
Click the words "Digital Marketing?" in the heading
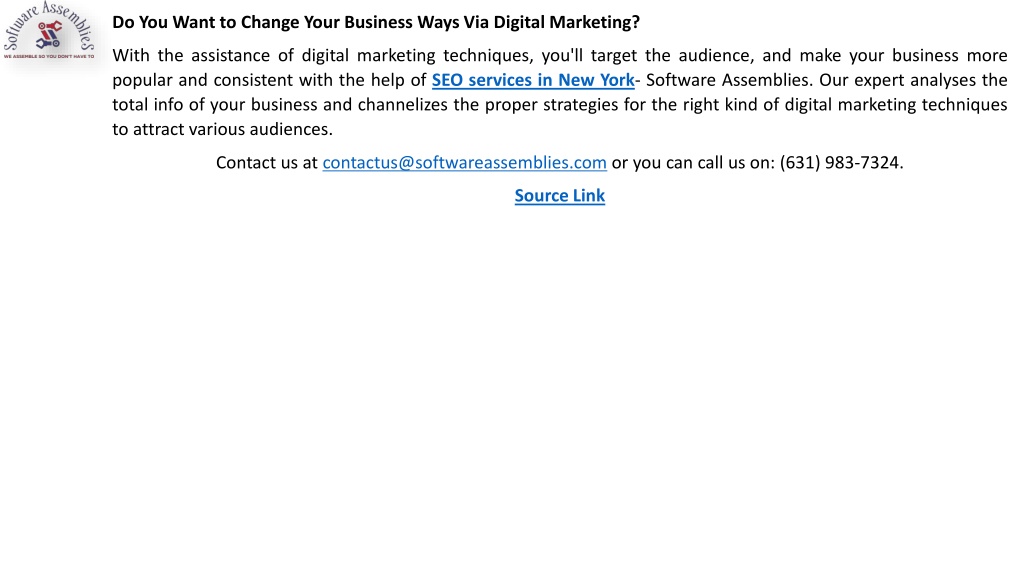pyautogui.click(x=566, y=22)
